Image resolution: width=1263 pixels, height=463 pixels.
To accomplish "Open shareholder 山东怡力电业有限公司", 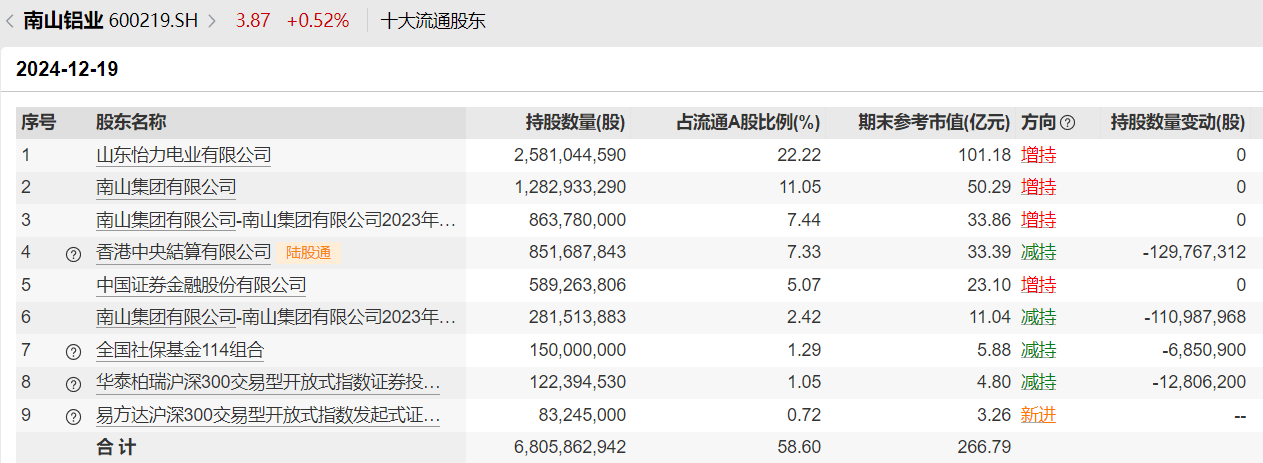I will [183, 155].
